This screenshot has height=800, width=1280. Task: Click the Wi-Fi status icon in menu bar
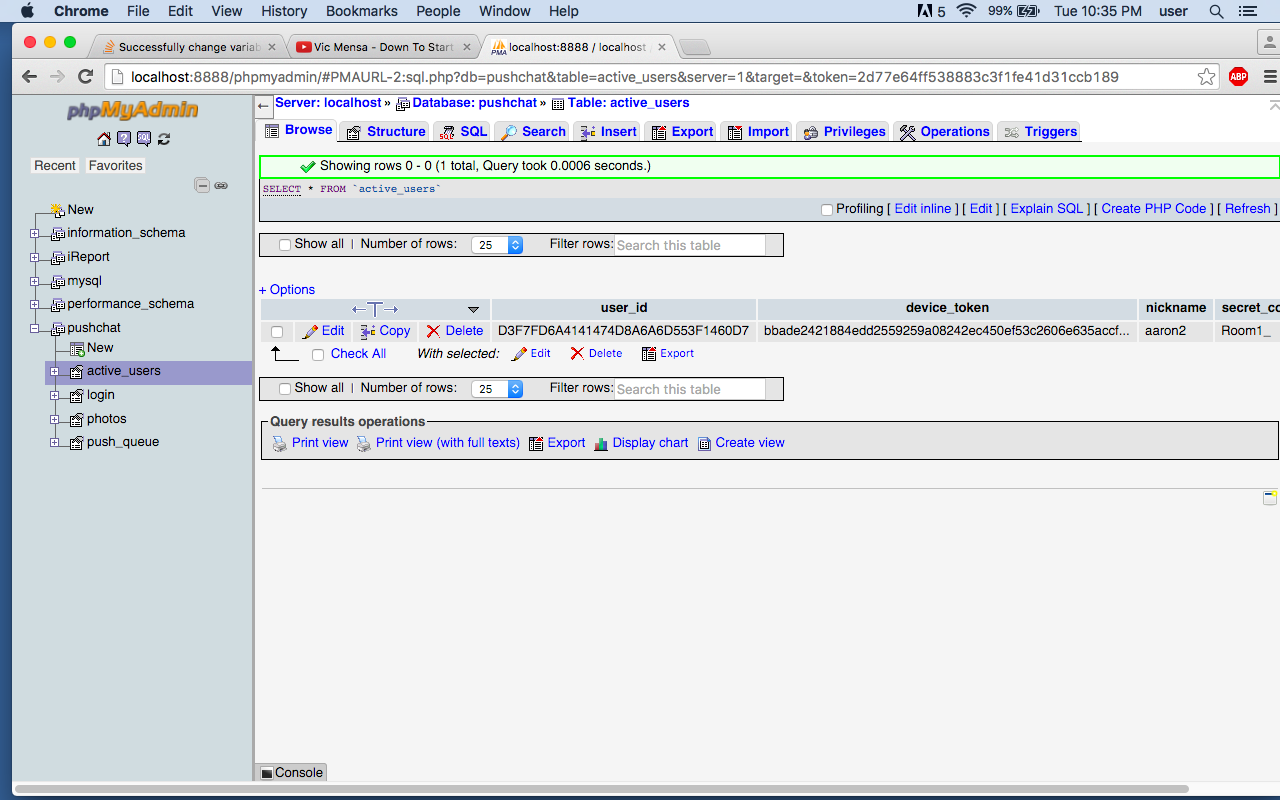coord(966,11)
